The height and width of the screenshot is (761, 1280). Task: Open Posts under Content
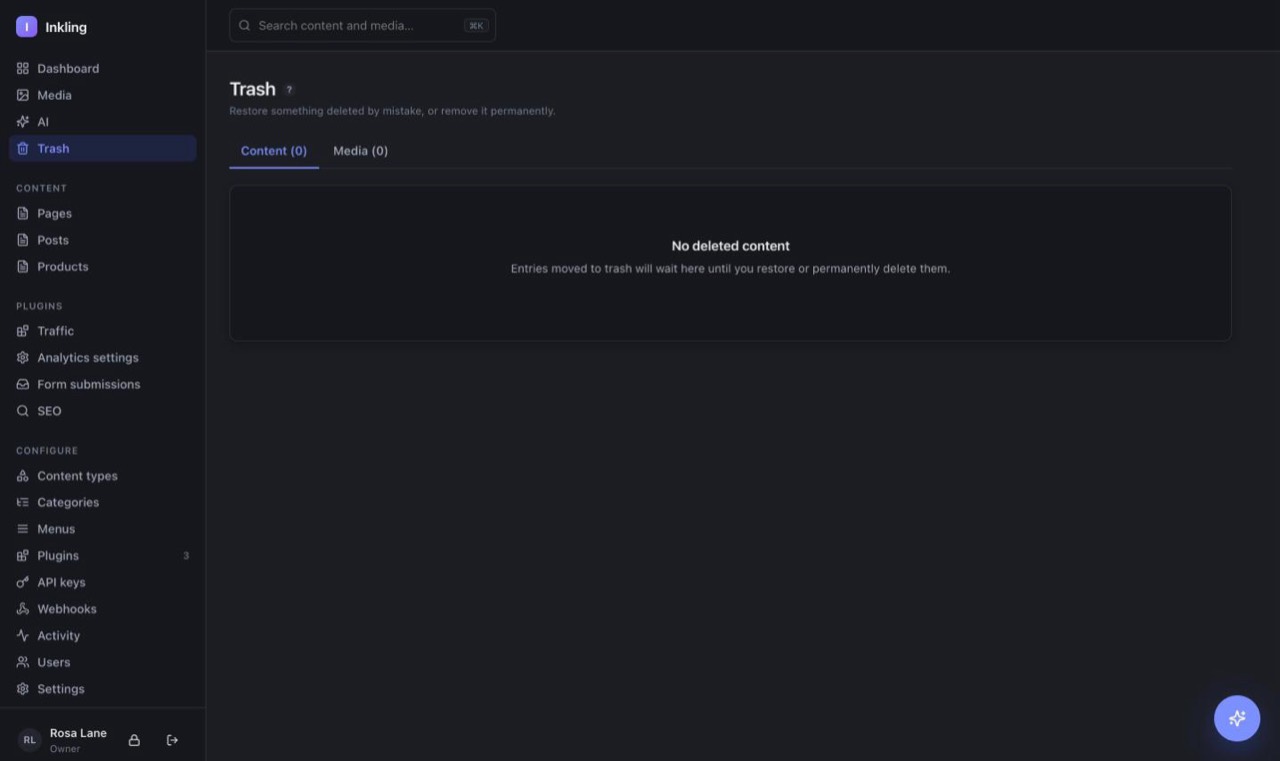103,240
